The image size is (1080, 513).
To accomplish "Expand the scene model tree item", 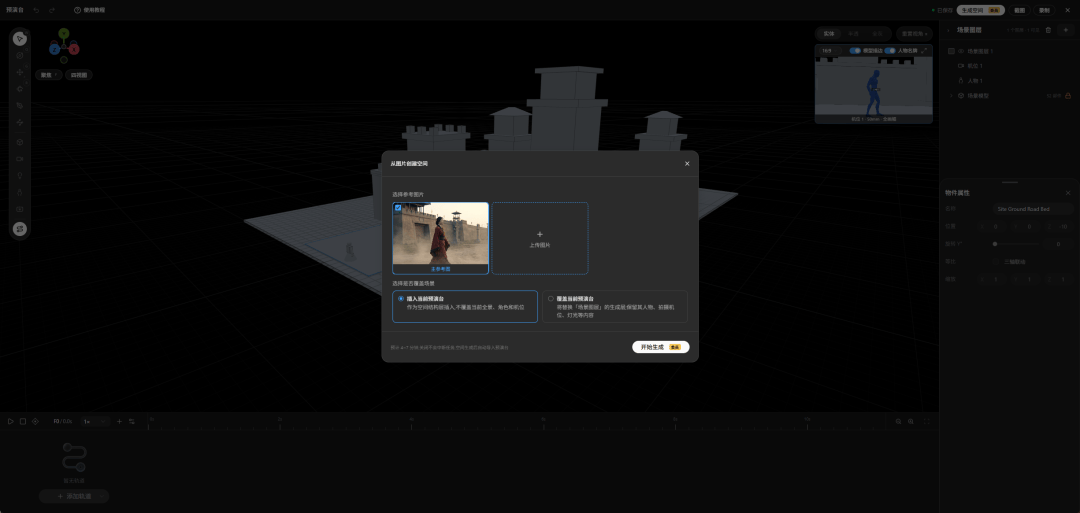I will coord(951,96).
